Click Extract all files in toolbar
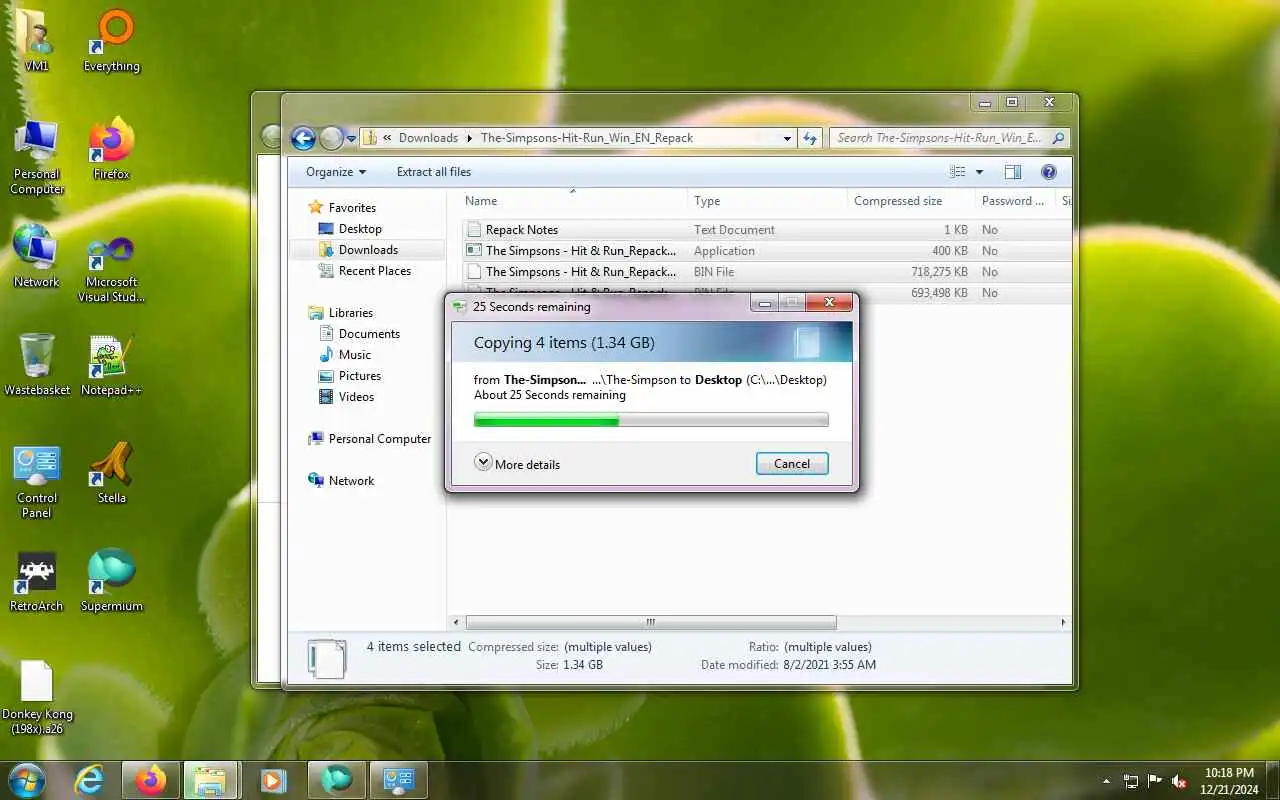 pos(434,172)
